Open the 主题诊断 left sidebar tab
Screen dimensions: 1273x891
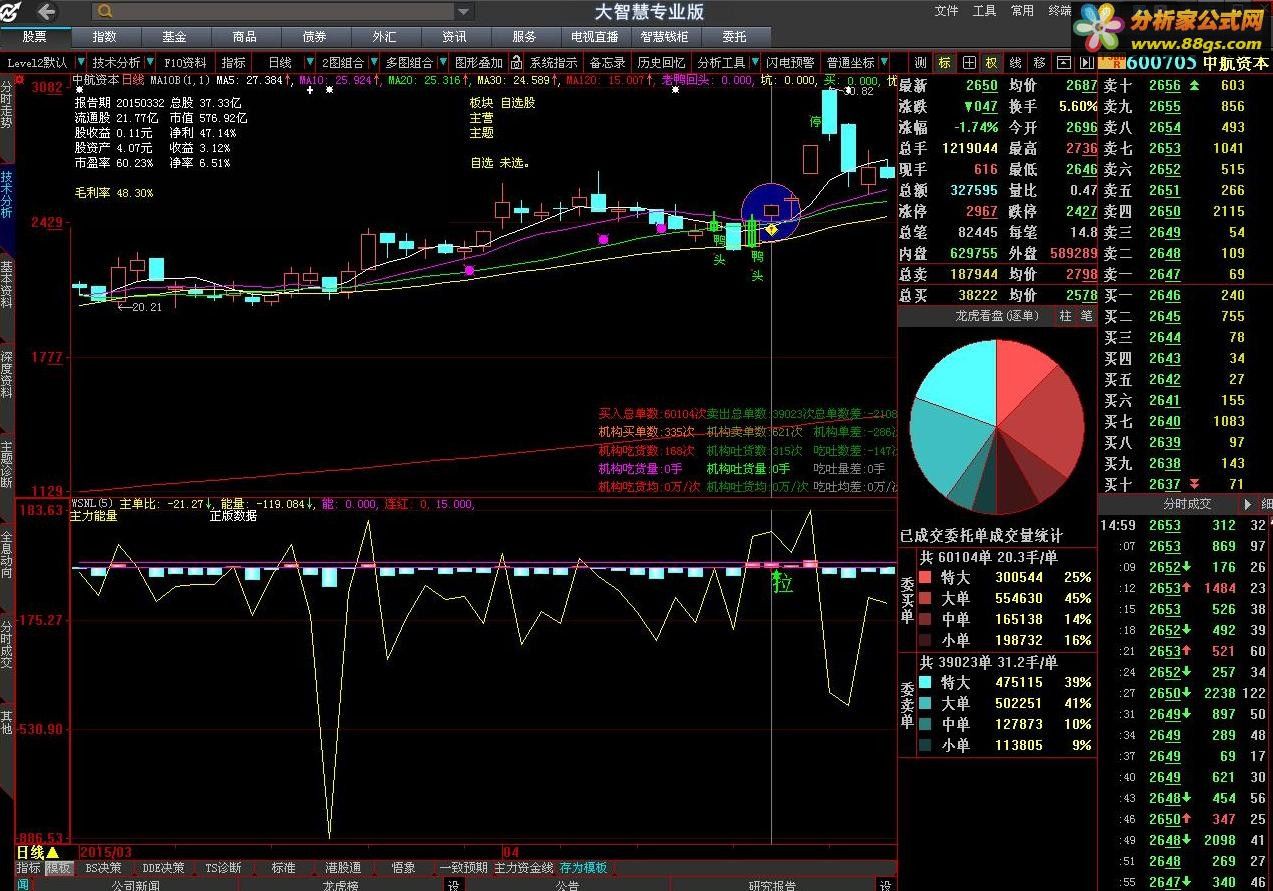(7, 465)
